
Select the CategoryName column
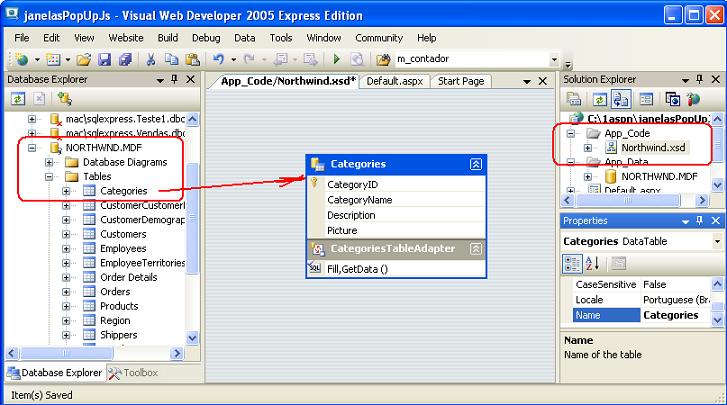point(359,200)
